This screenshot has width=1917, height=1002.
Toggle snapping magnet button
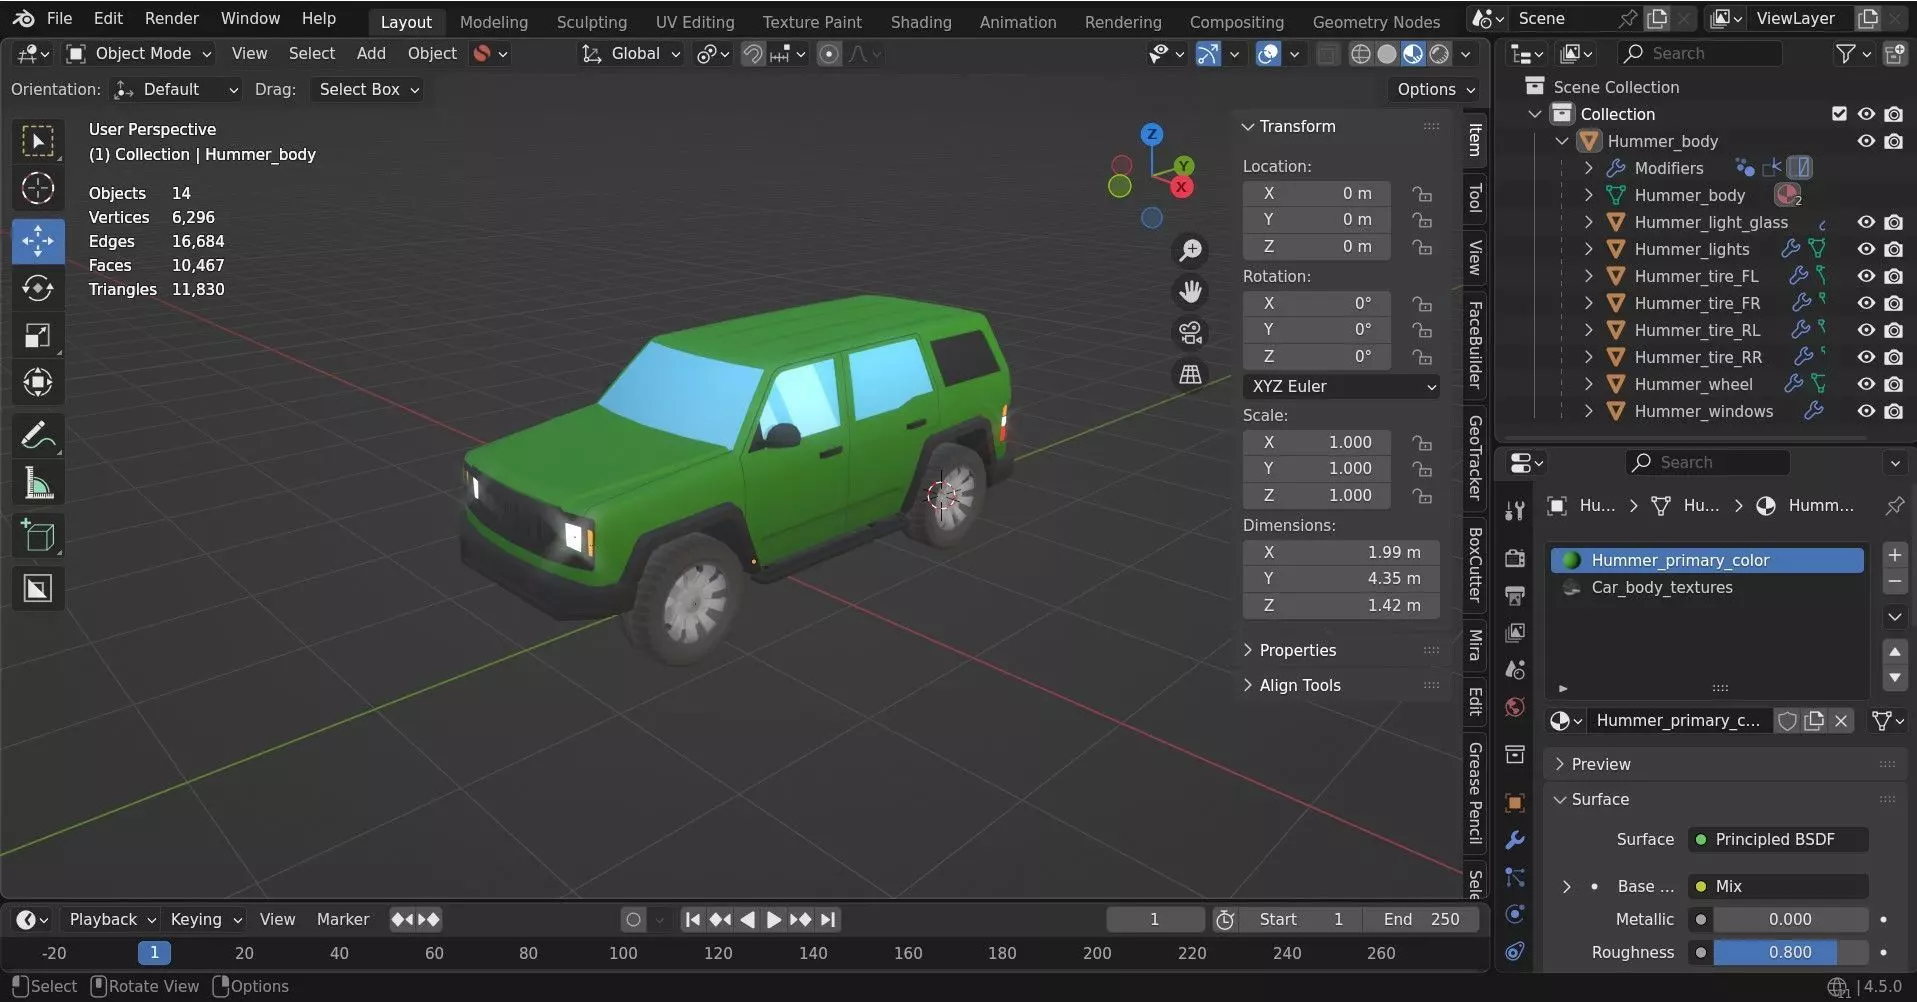click(753, 54)
